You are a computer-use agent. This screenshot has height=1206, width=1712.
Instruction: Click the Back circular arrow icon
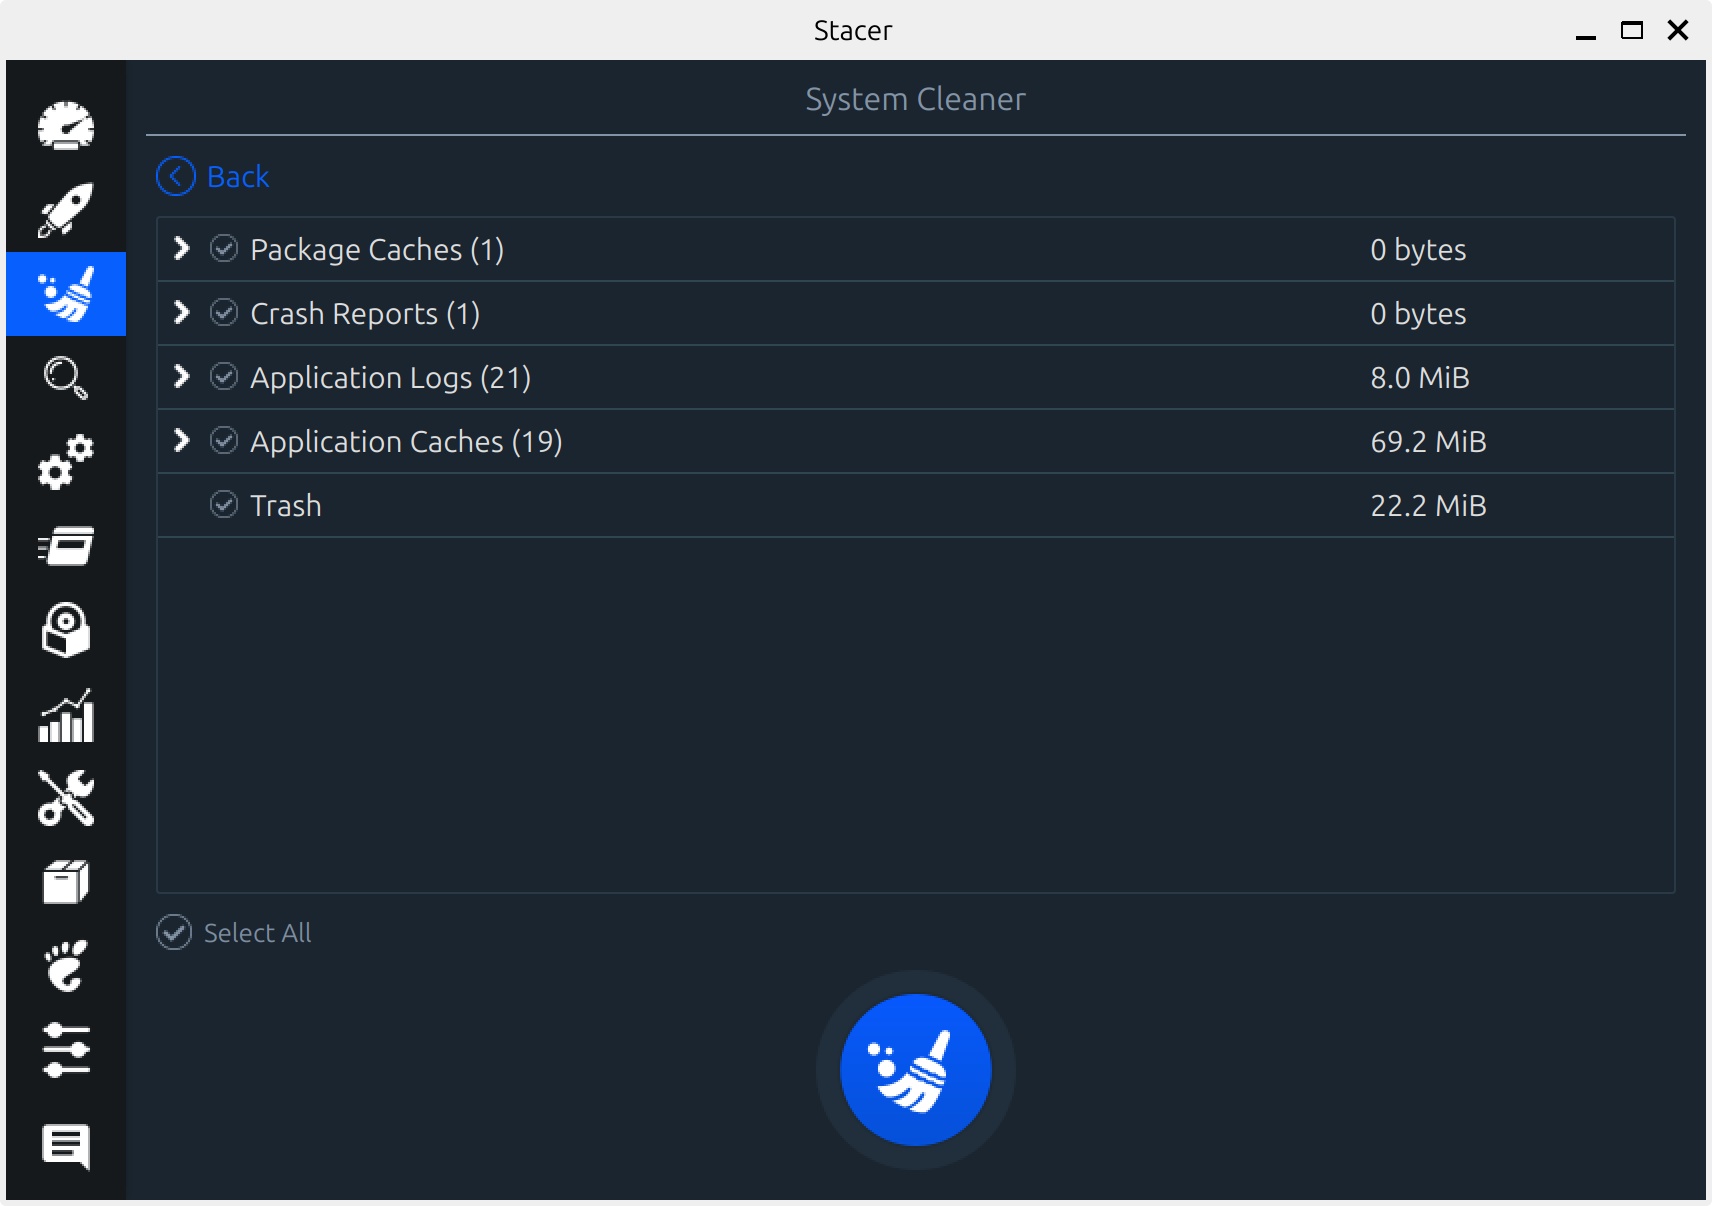point(176,177)
